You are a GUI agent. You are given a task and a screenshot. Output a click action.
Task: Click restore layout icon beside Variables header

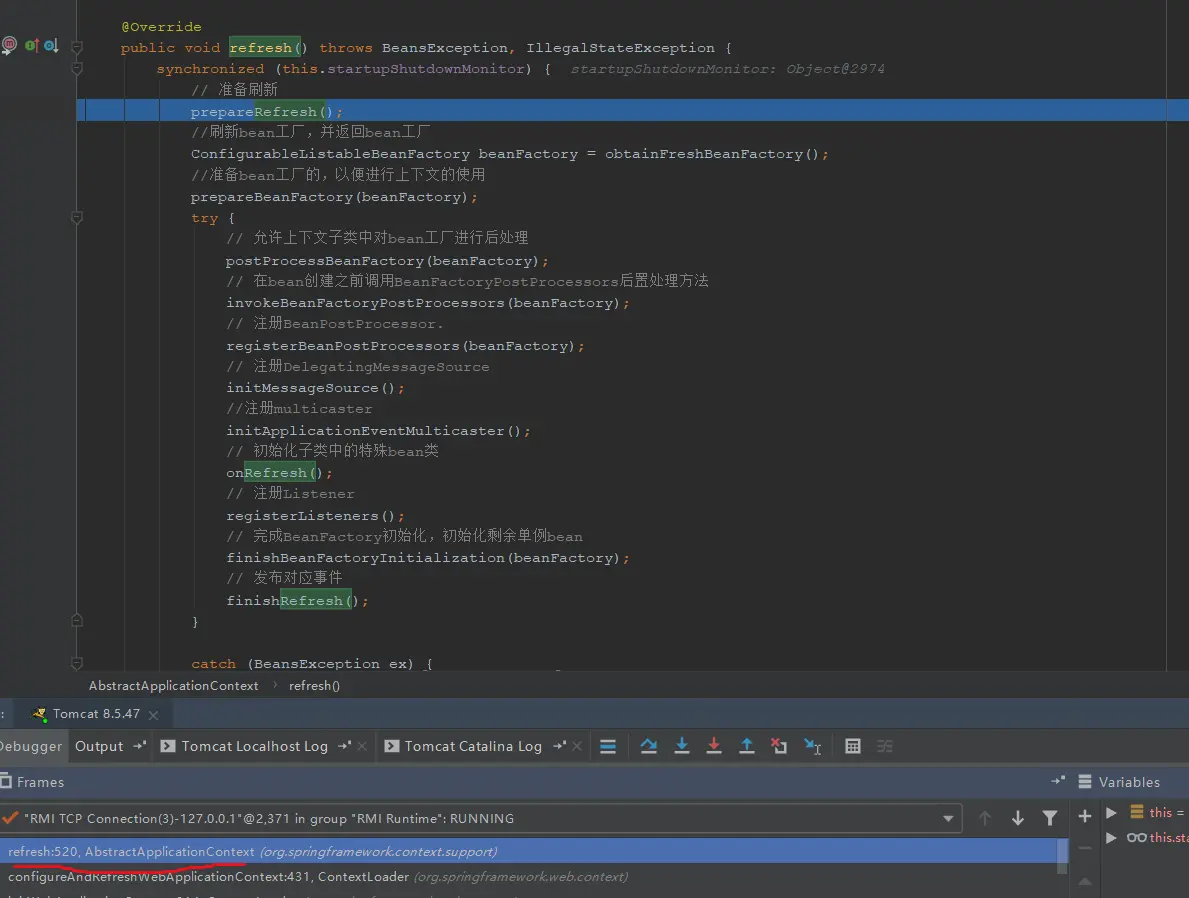coord(1058,780)
